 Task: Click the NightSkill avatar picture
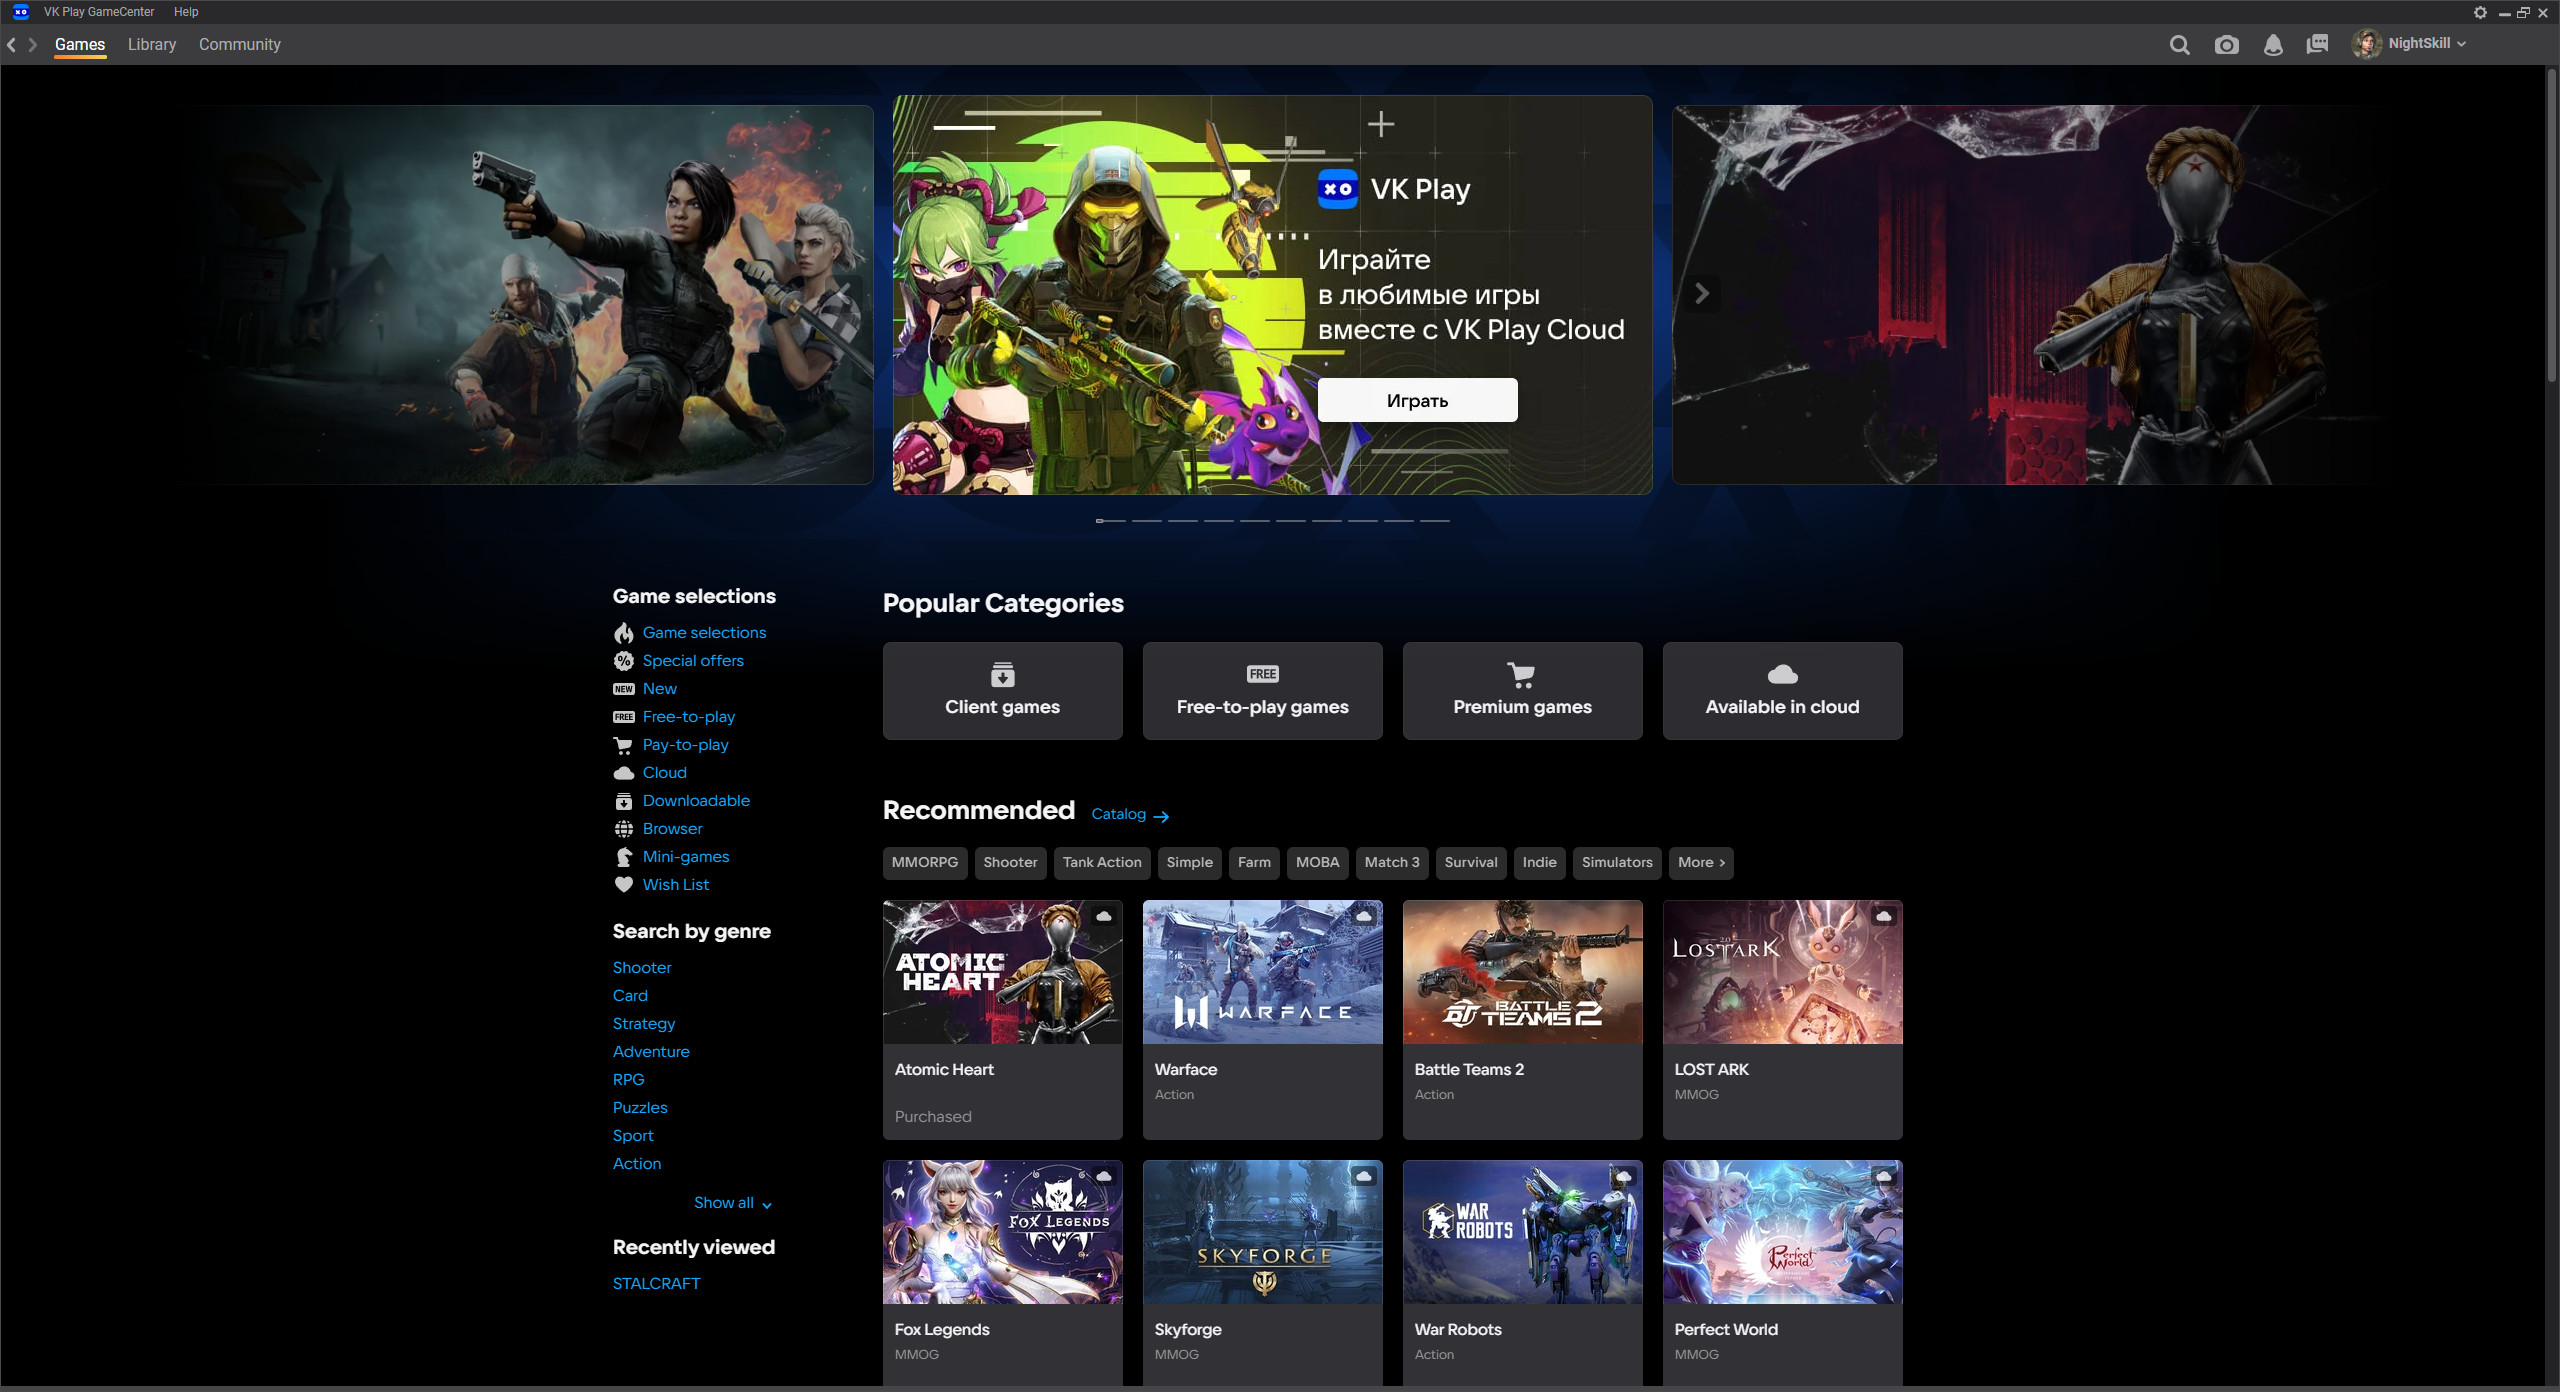pos(2366,44)
